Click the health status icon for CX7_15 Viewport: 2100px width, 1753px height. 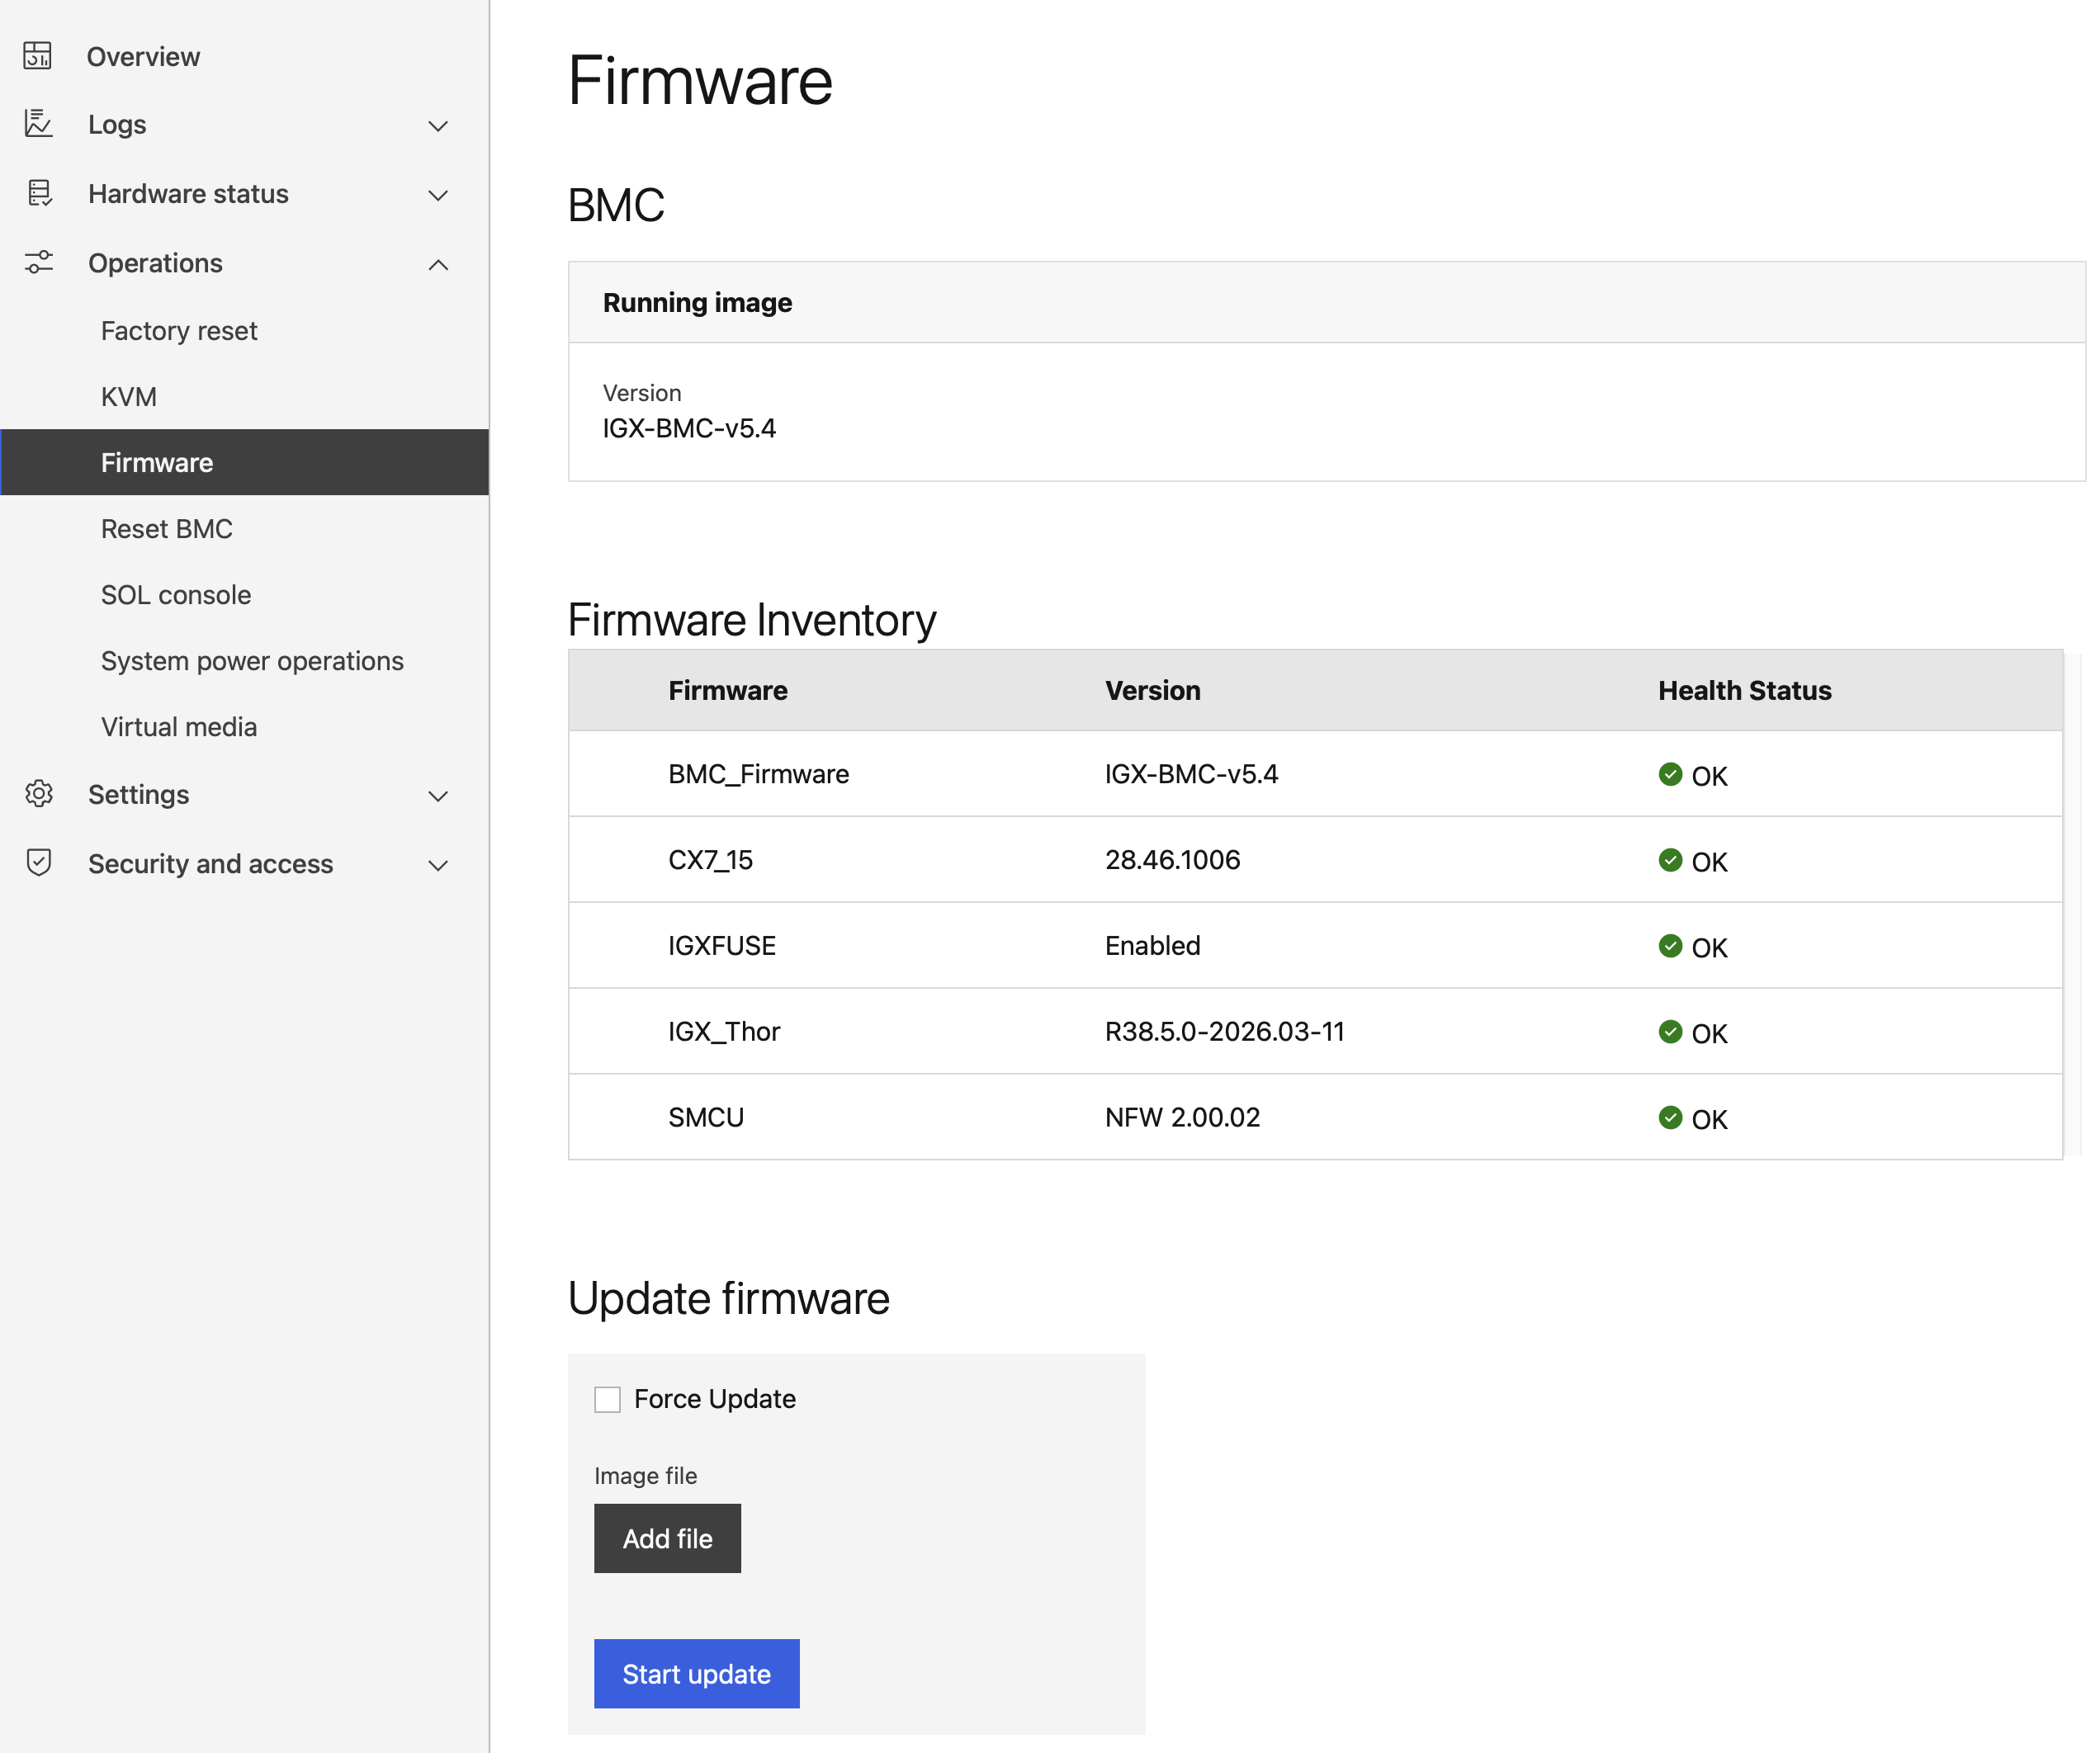point(1670,860)
